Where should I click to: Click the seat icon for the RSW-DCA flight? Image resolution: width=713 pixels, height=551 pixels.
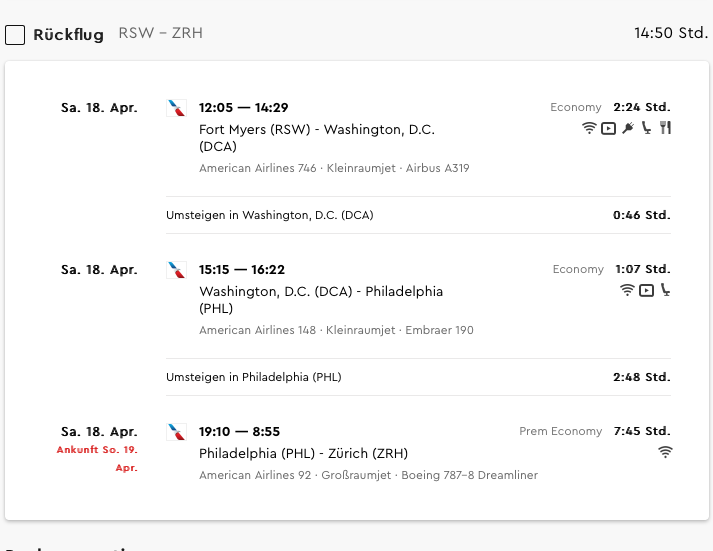tap(646, 128)
